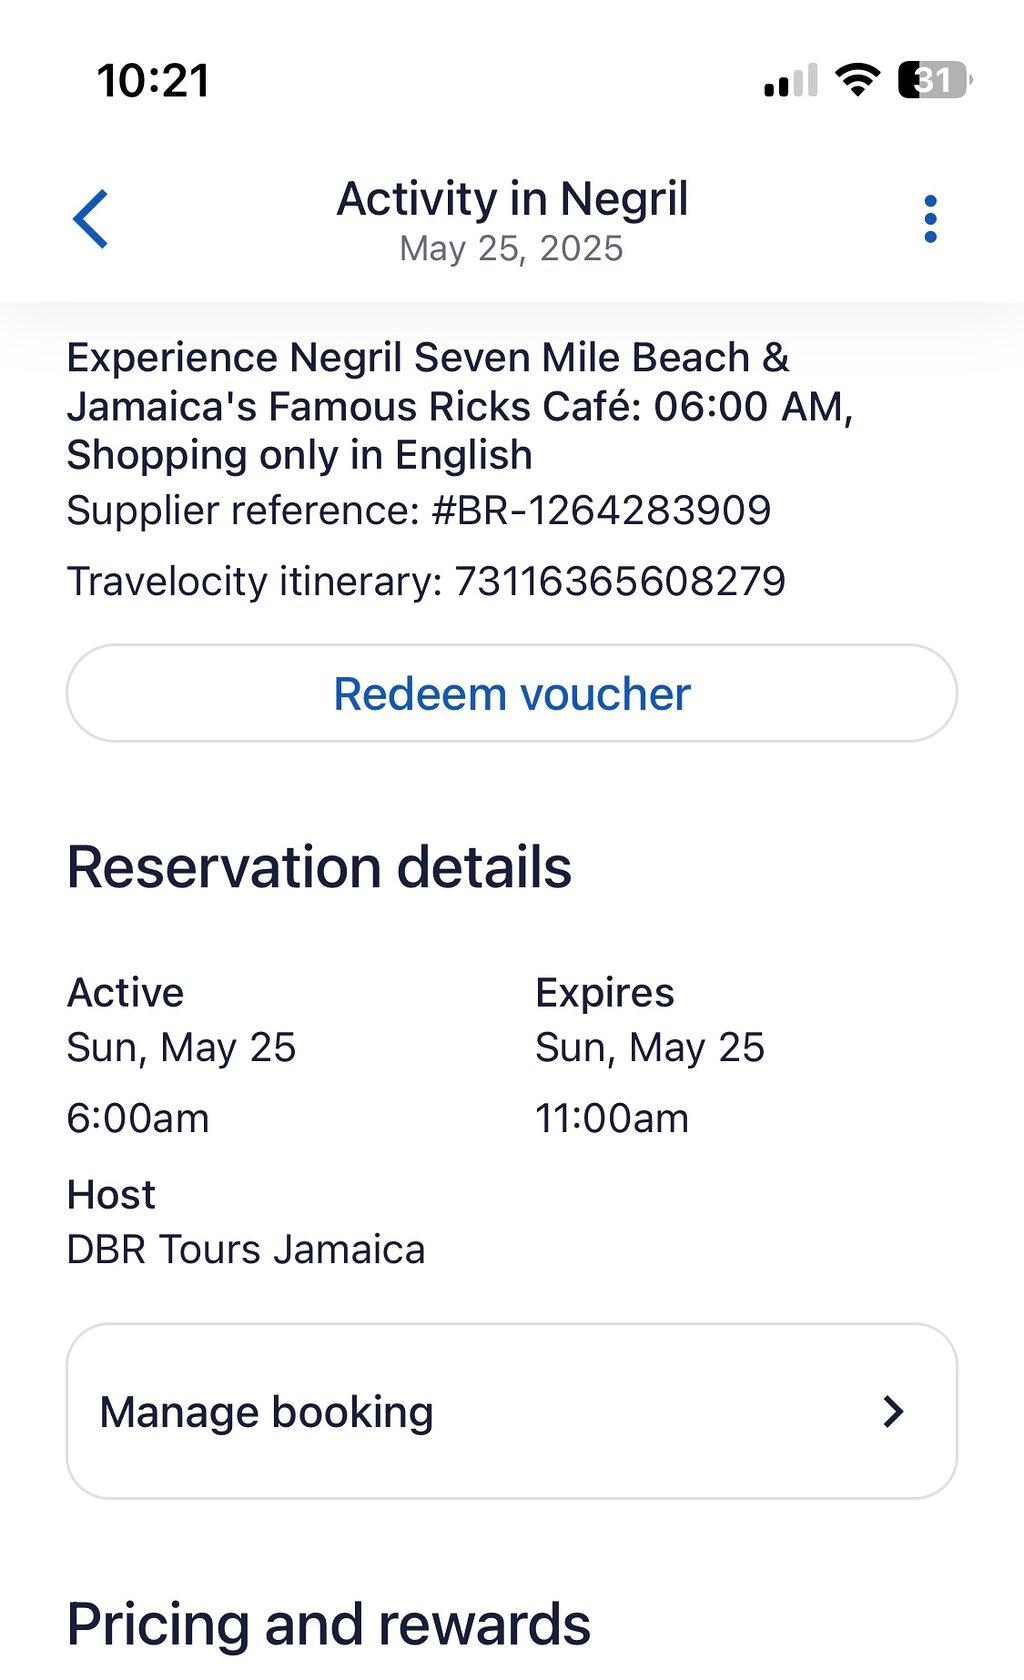
Task: Tap the blue back arrow
Action: point(90,218)
